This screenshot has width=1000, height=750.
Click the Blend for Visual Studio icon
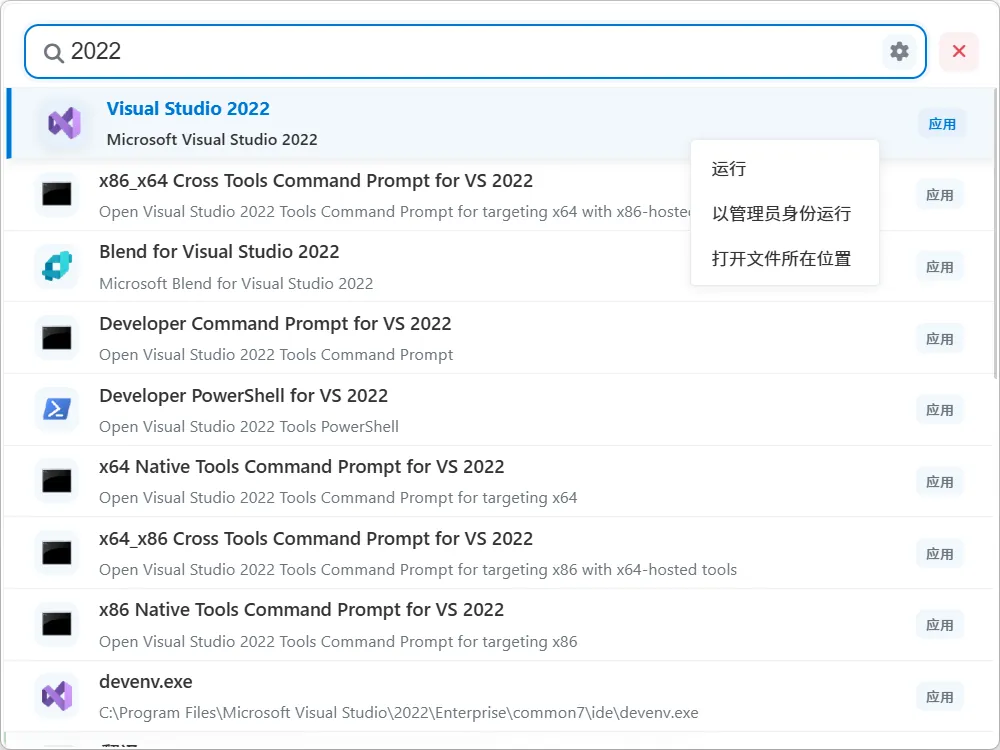click(57, 266)
